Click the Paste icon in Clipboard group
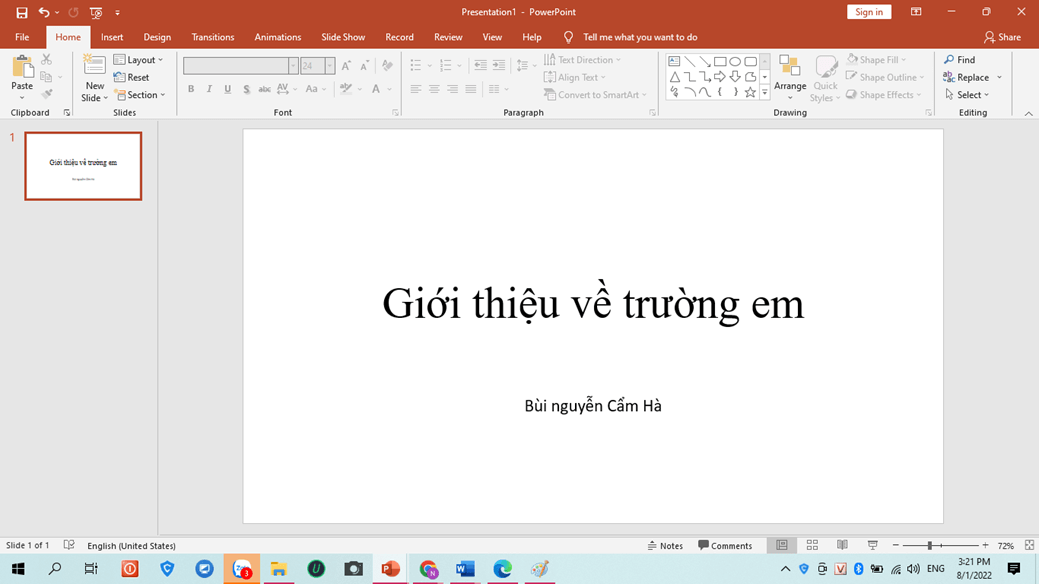Screen dimensions: 1039x584 22,70
